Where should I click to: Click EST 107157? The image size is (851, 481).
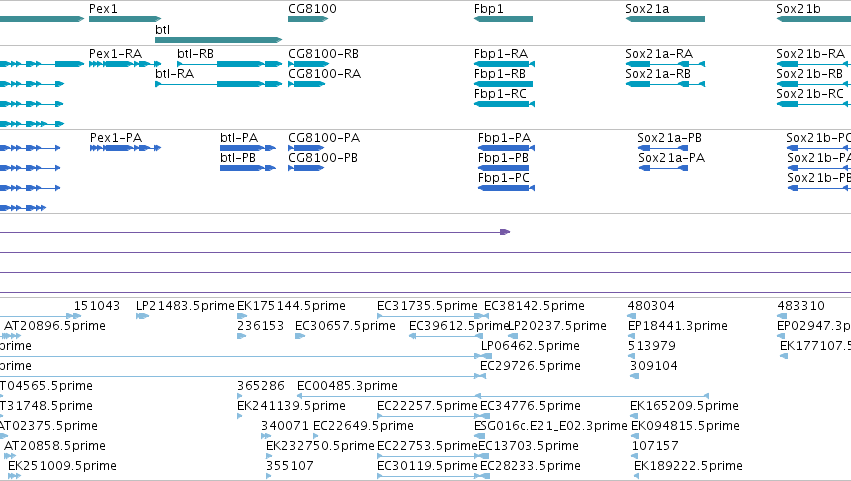[x=655, y=446]
